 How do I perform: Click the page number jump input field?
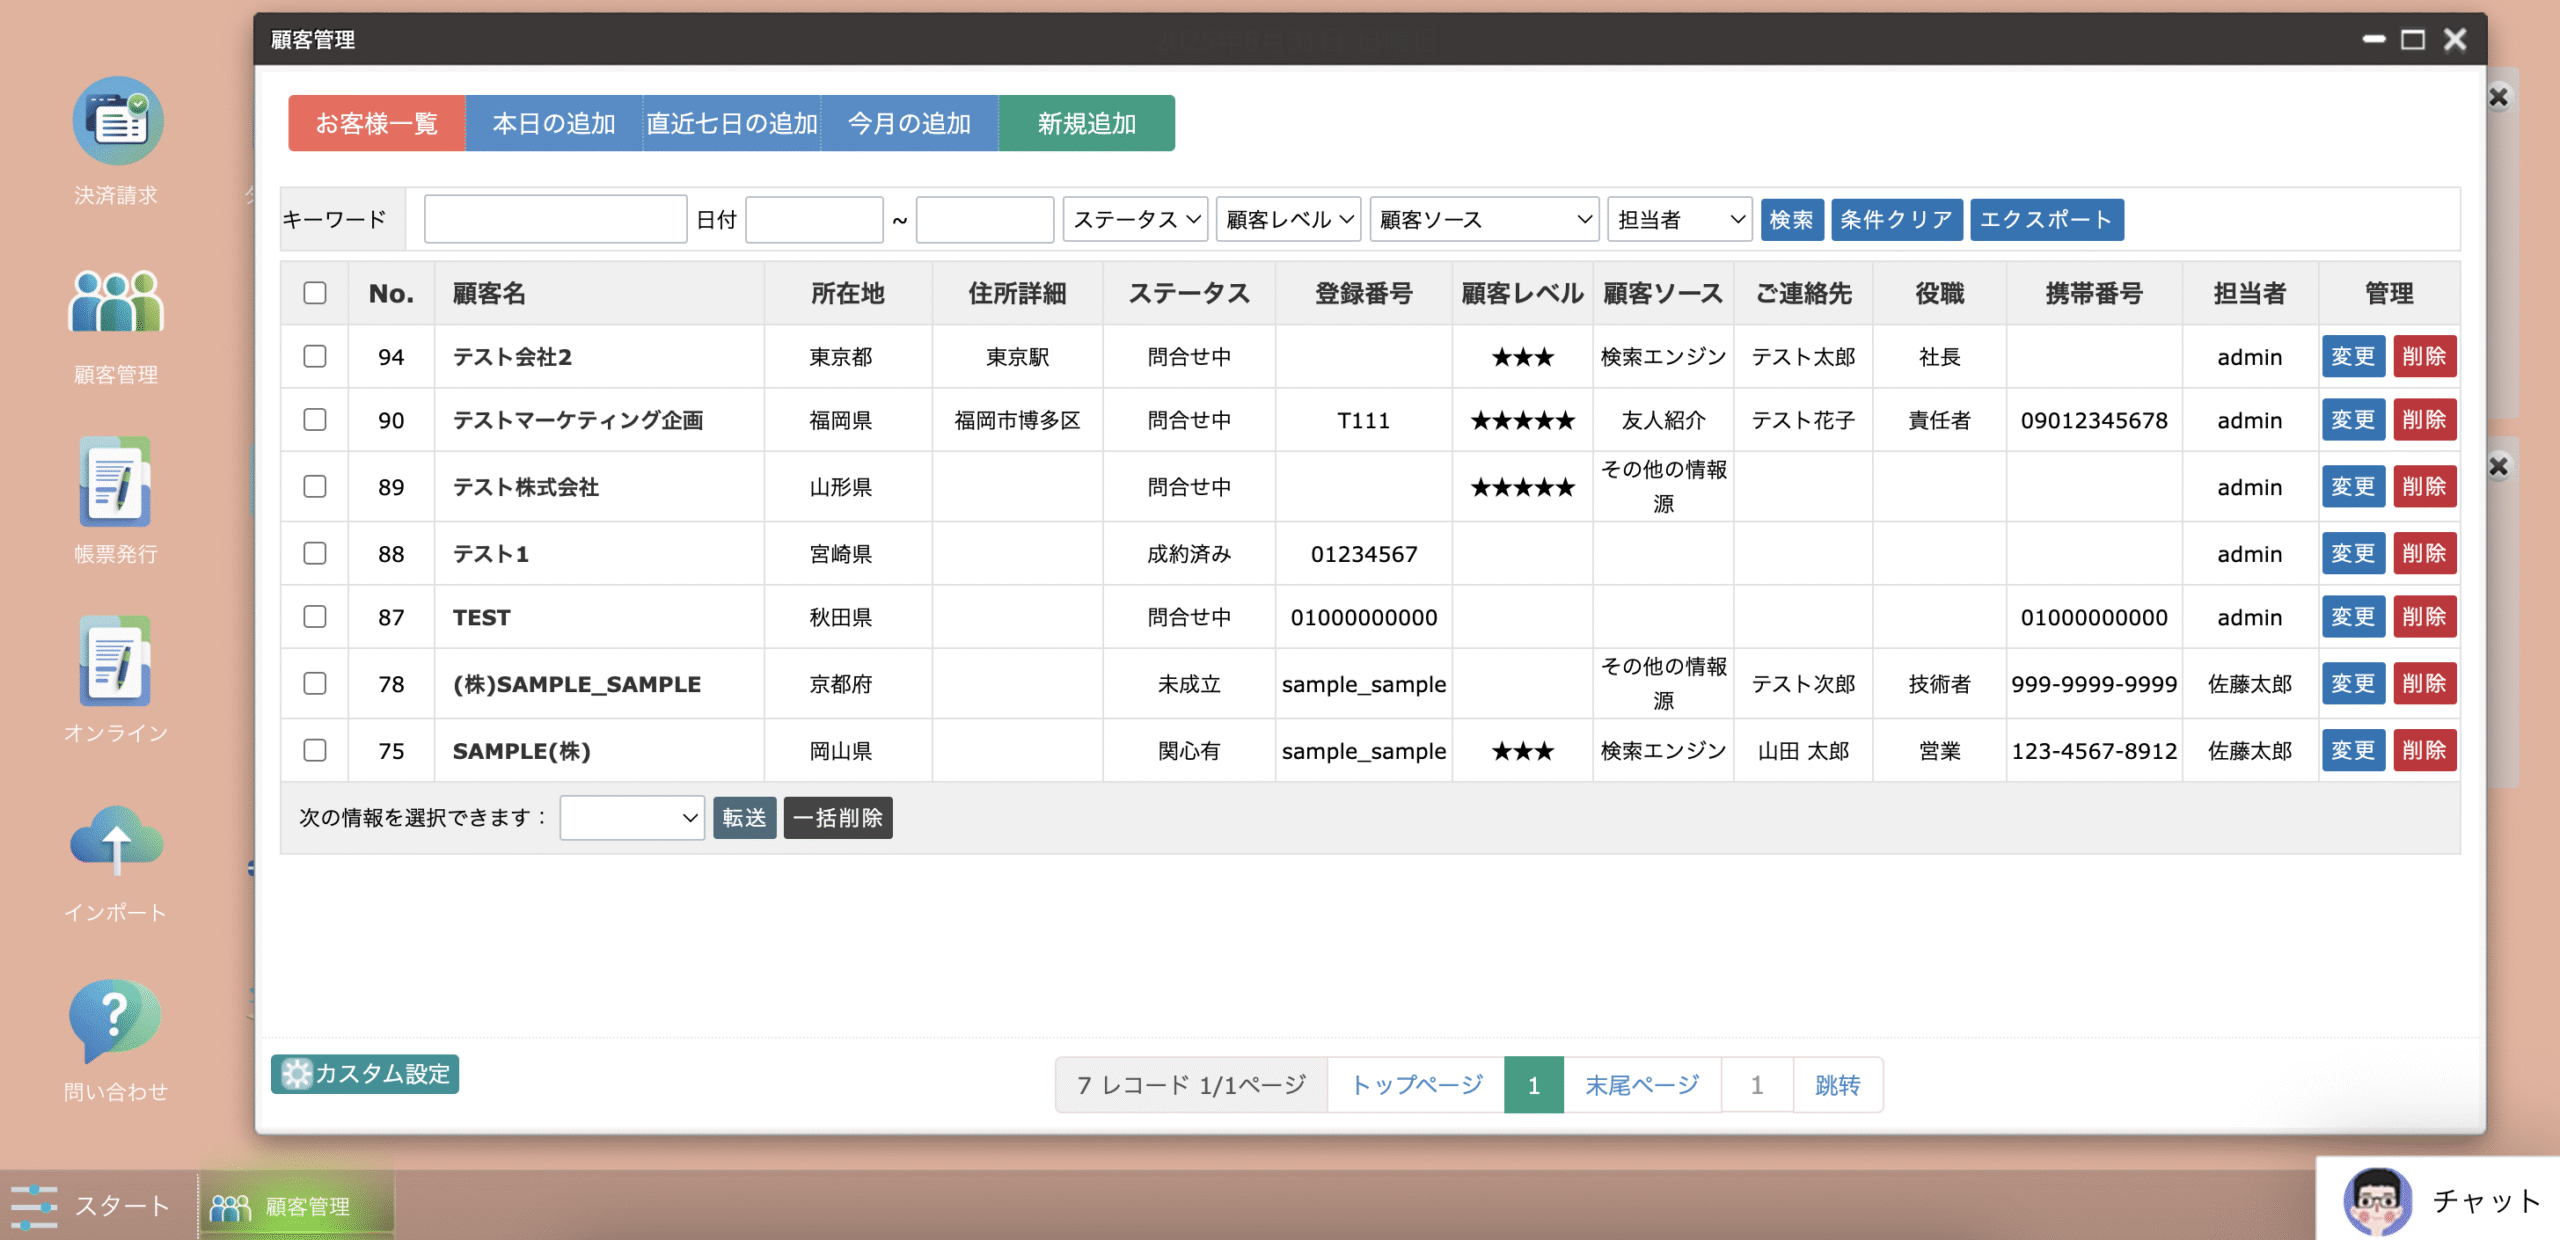(x=1757, y=1085)
